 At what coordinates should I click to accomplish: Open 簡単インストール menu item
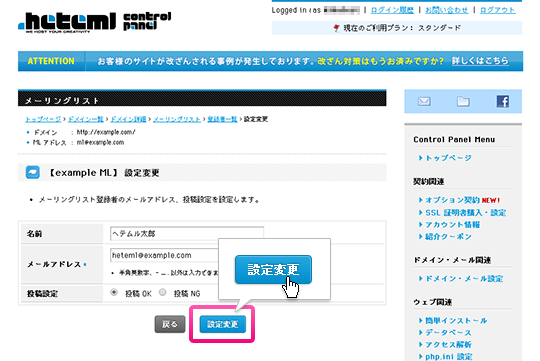456,320
